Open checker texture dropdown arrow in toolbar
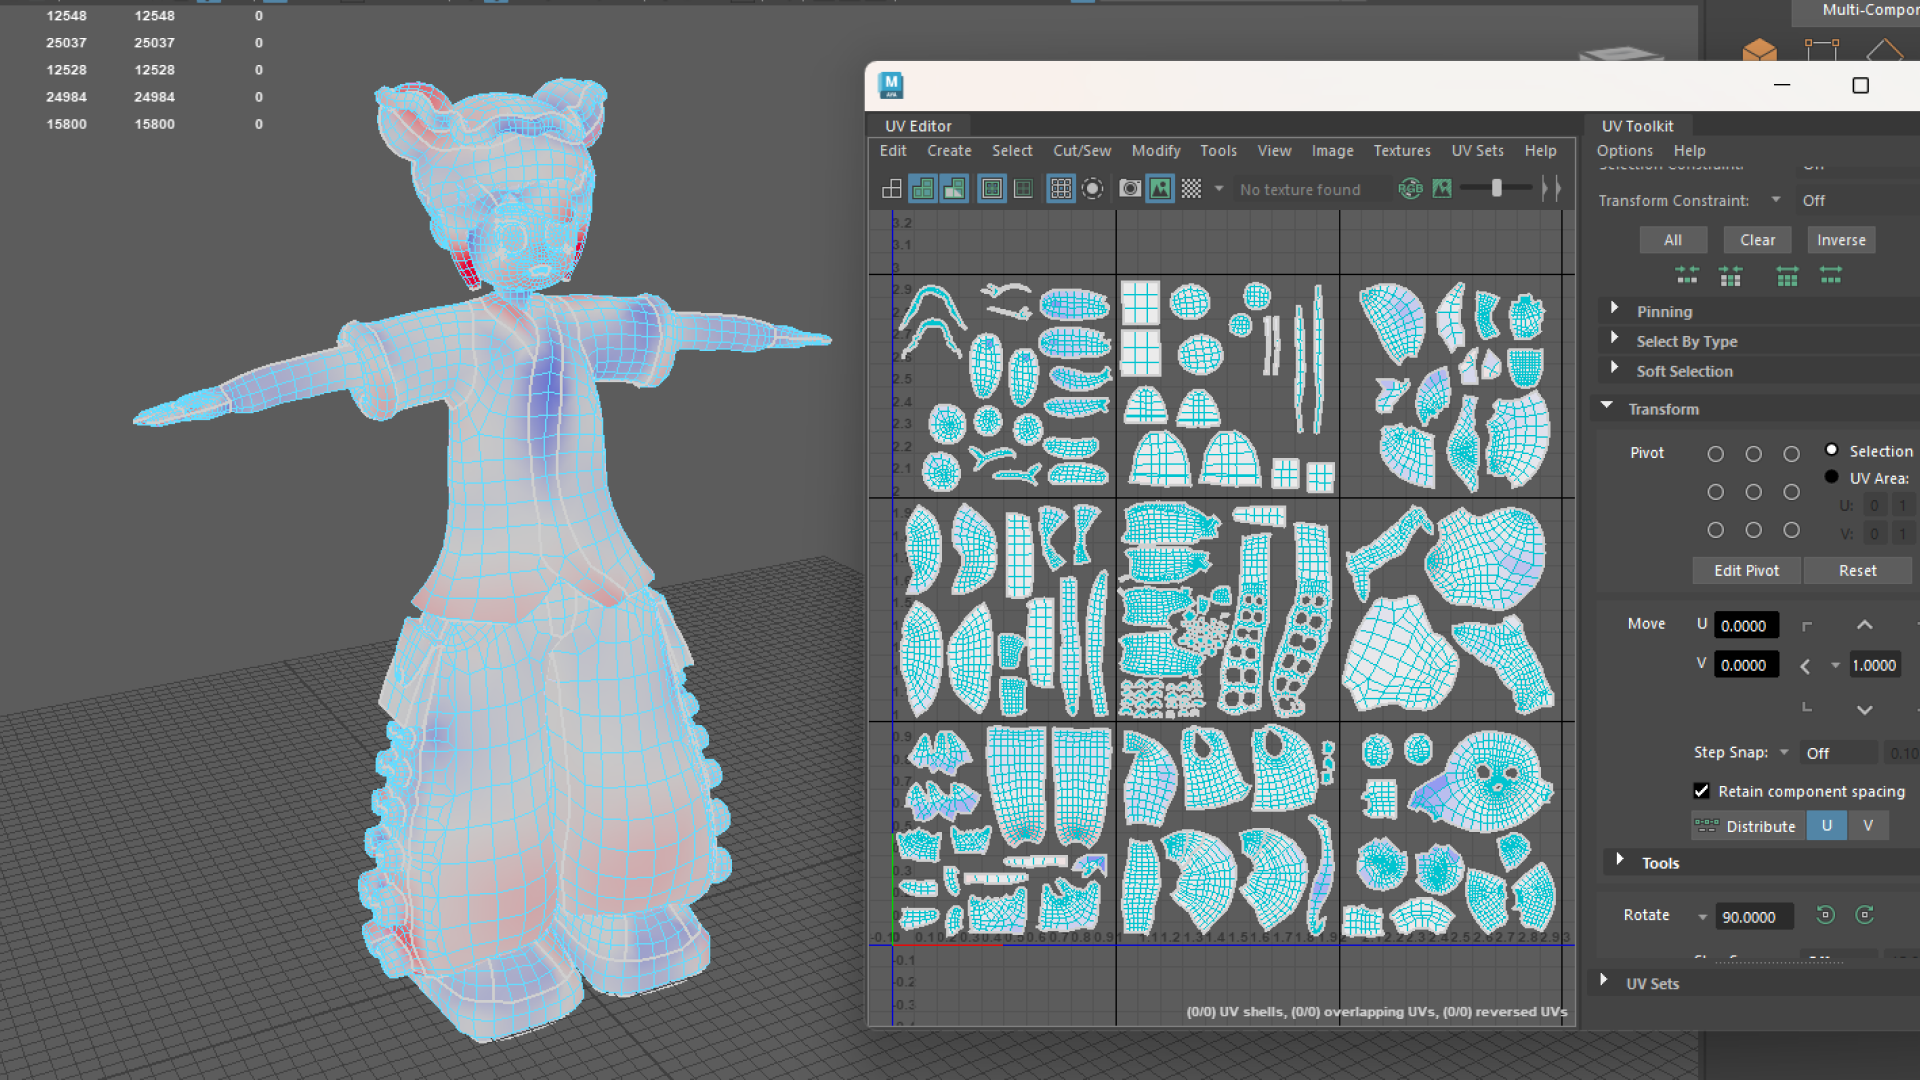Screen dimensions: 1920x1080 pos(1219,189)
